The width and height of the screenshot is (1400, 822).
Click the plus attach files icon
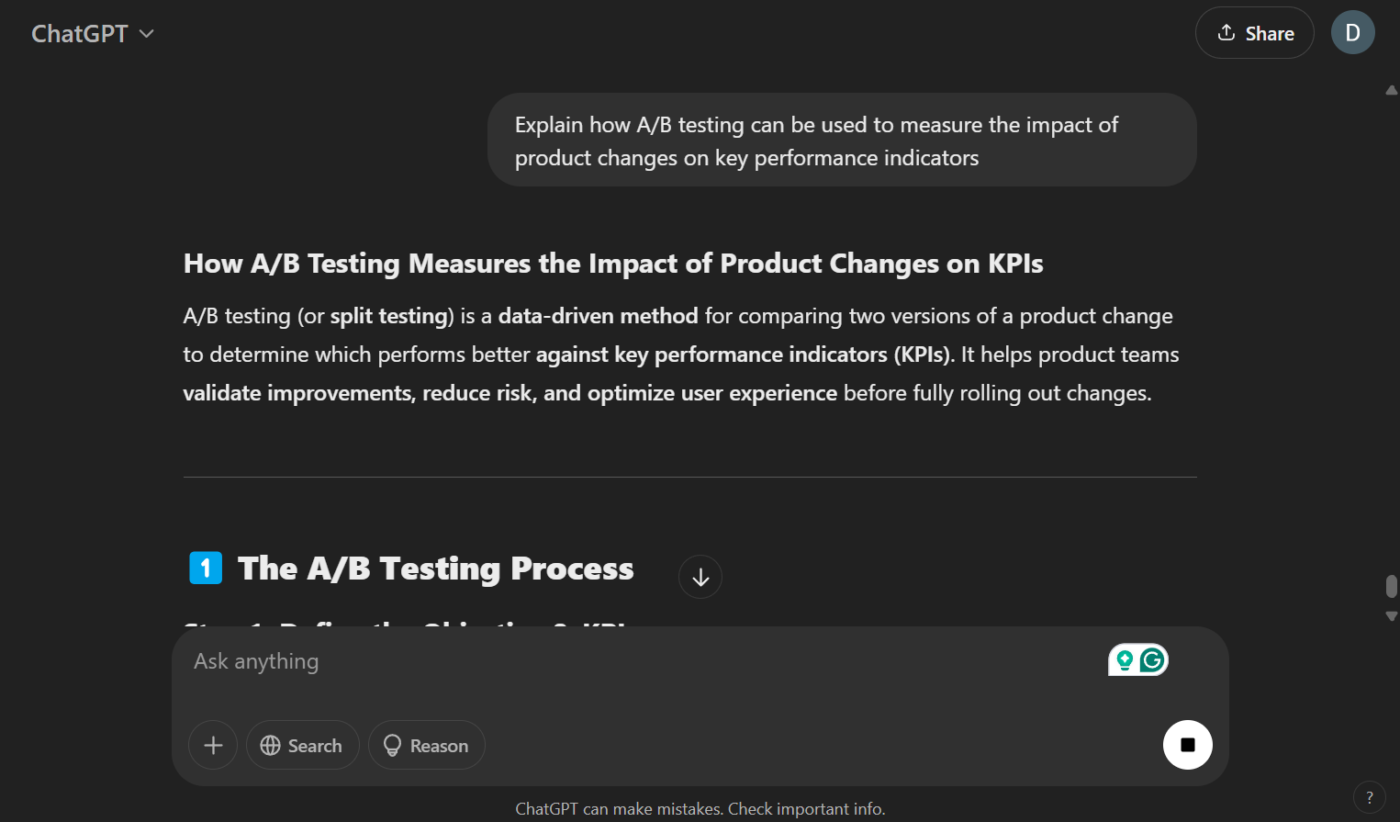(213, 745)
